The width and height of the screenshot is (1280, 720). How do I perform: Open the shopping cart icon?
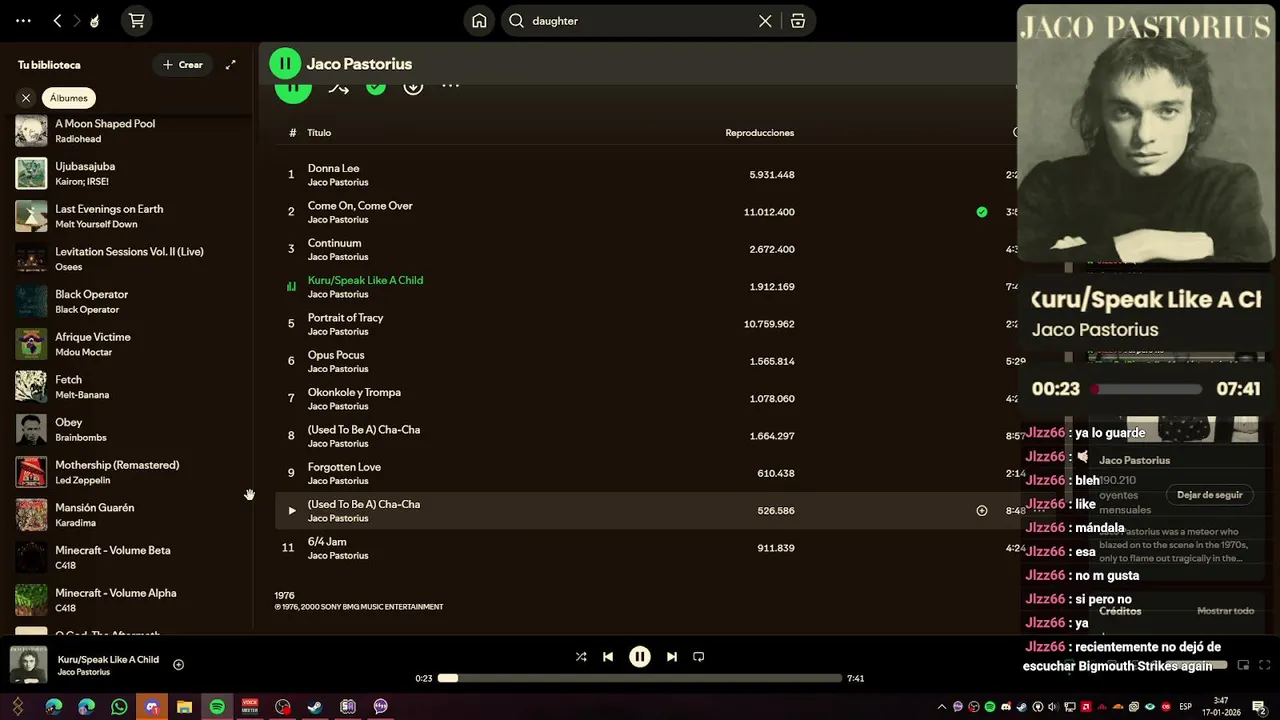click(137, 21)
